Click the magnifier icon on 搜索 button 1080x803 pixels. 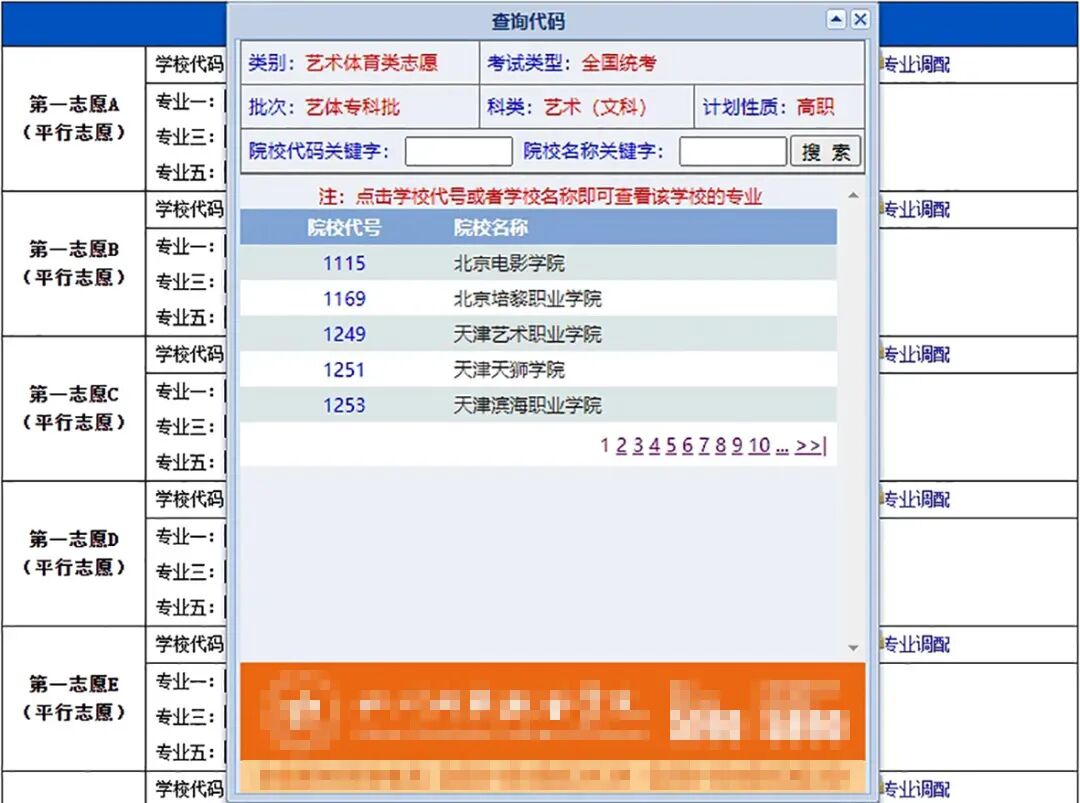click(x=810, y=151)
